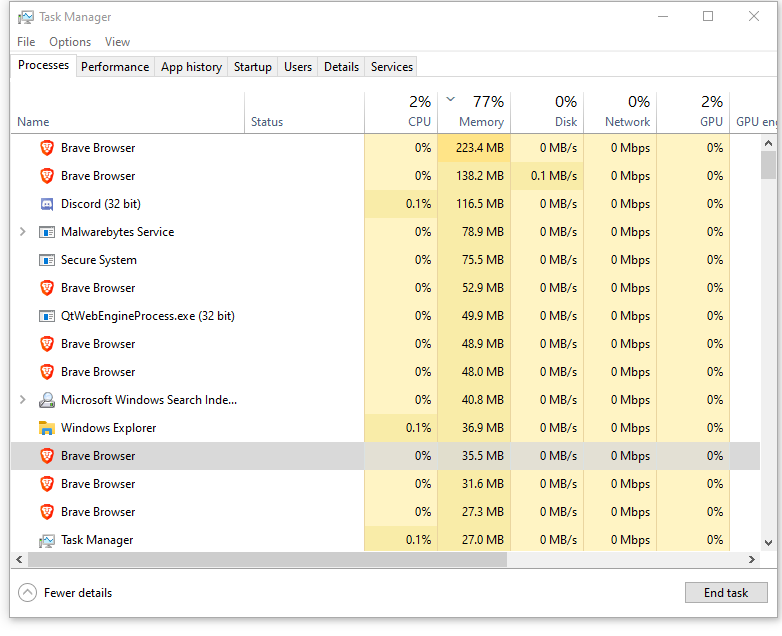Viewport: 782px width, 636px height.
Task: Expand the Malwarebytes Service process group
Action: (22, 231)
